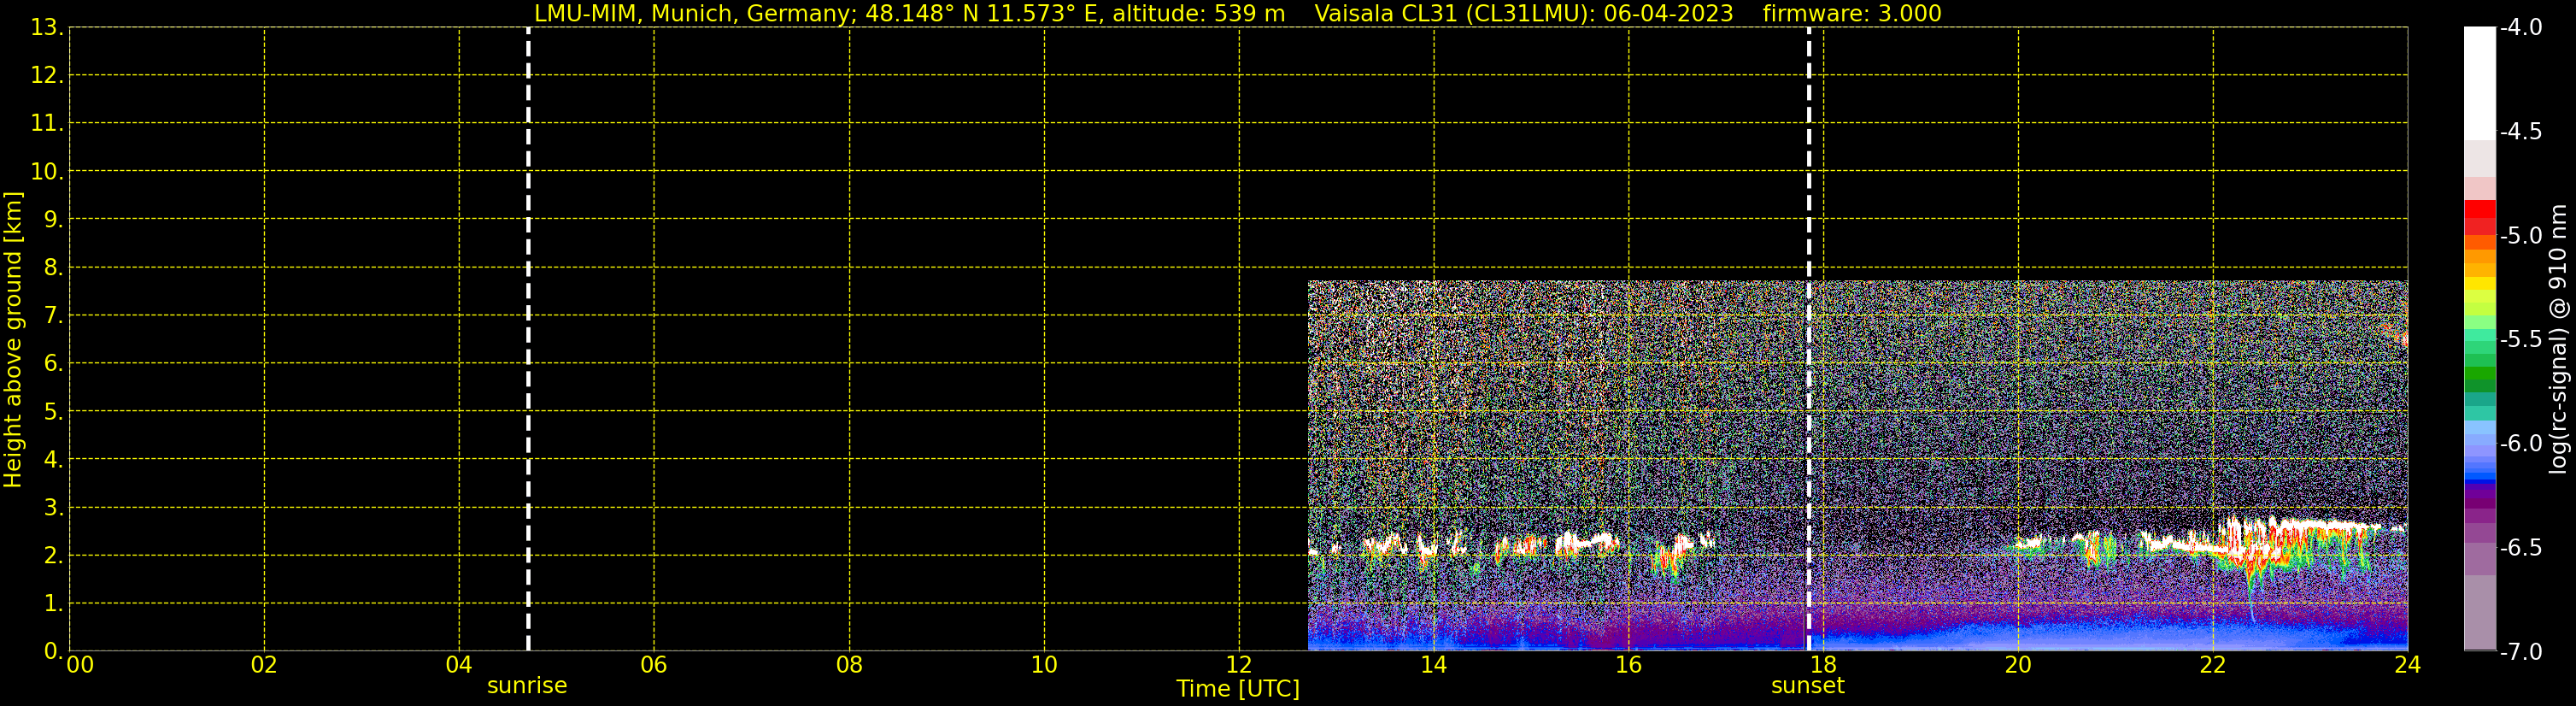
Task: Click the 04 hour tick label
Action: pyautogui.click(x=459, y=665)
